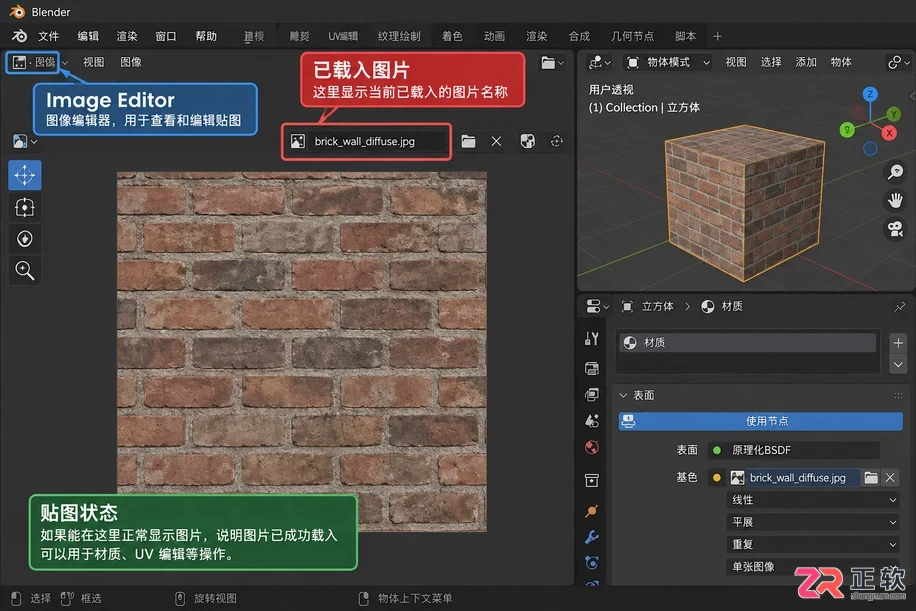Viewport: 916px width, 611px height.
Task: Open the Collection properties archive box tab
Action: coord(592,480)
